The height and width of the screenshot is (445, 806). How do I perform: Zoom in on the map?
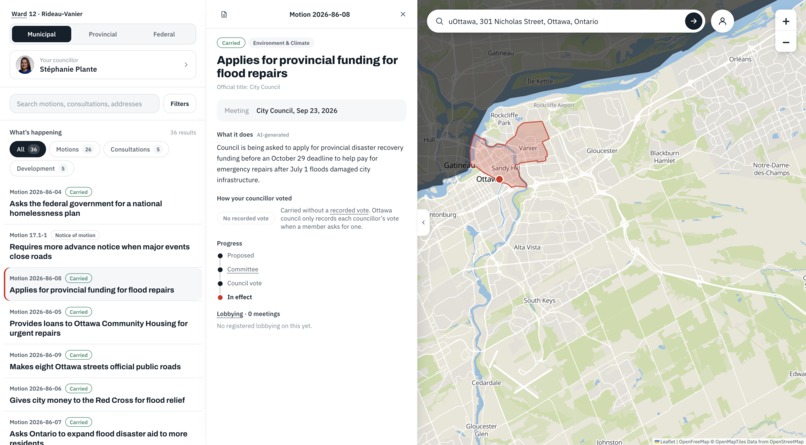[x=785, y=22]
